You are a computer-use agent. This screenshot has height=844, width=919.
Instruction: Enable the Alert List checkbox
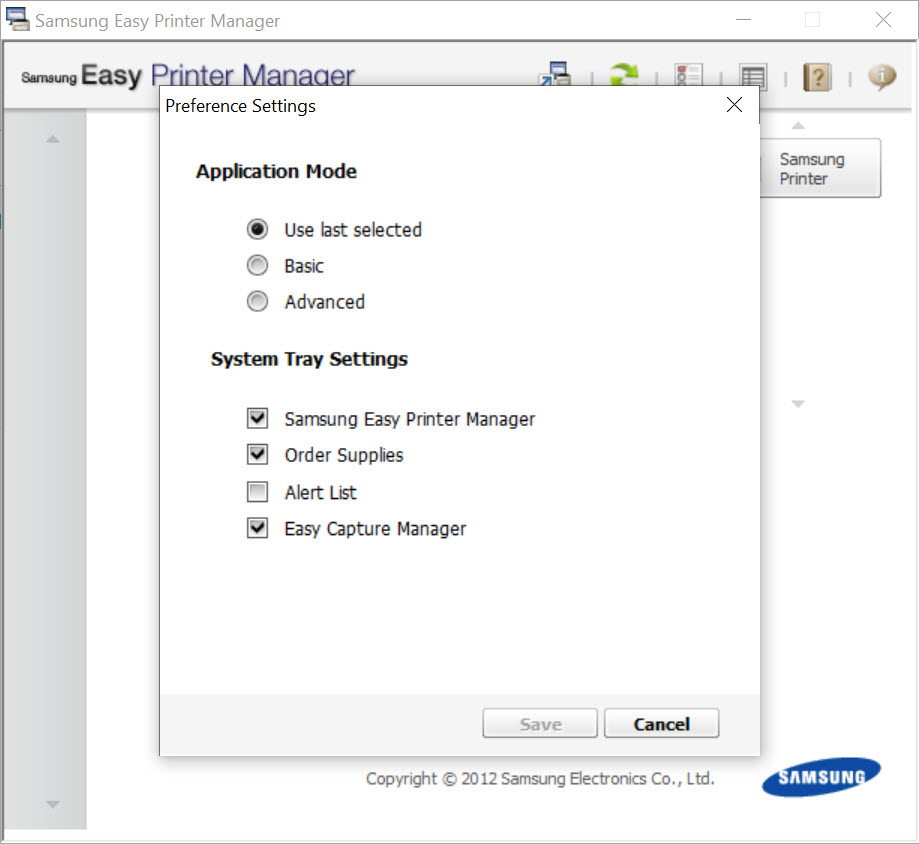[257, 492]
